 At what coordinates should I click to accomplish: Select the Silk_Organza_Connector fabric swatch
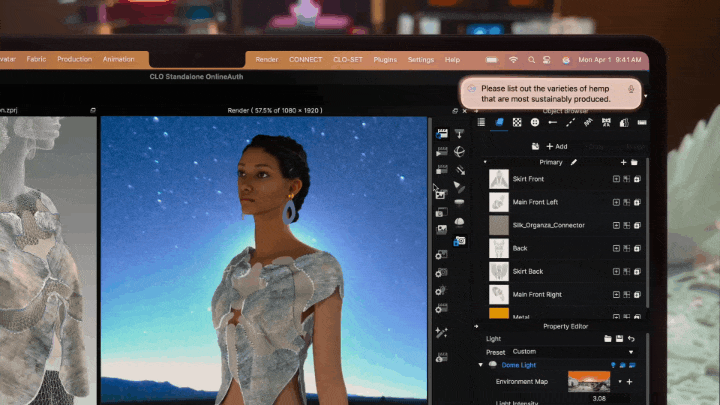(499, 225)
